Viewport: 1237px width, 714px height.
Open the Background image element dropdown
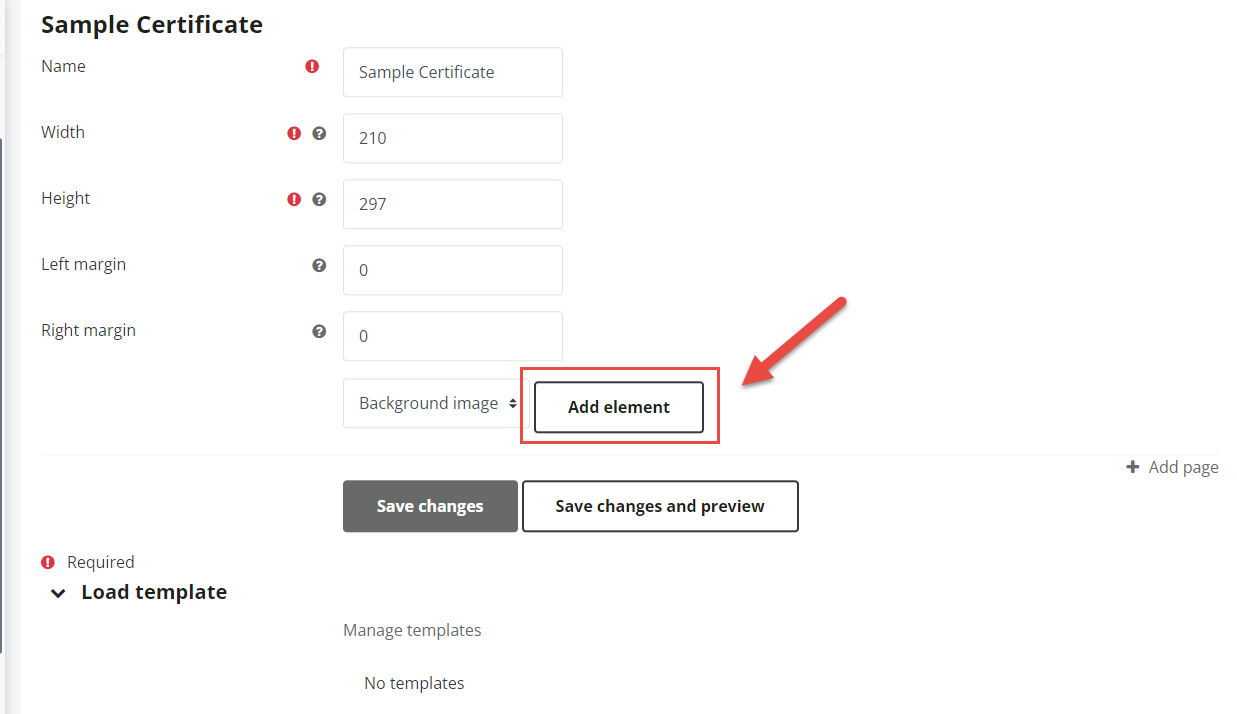[437, 403]
